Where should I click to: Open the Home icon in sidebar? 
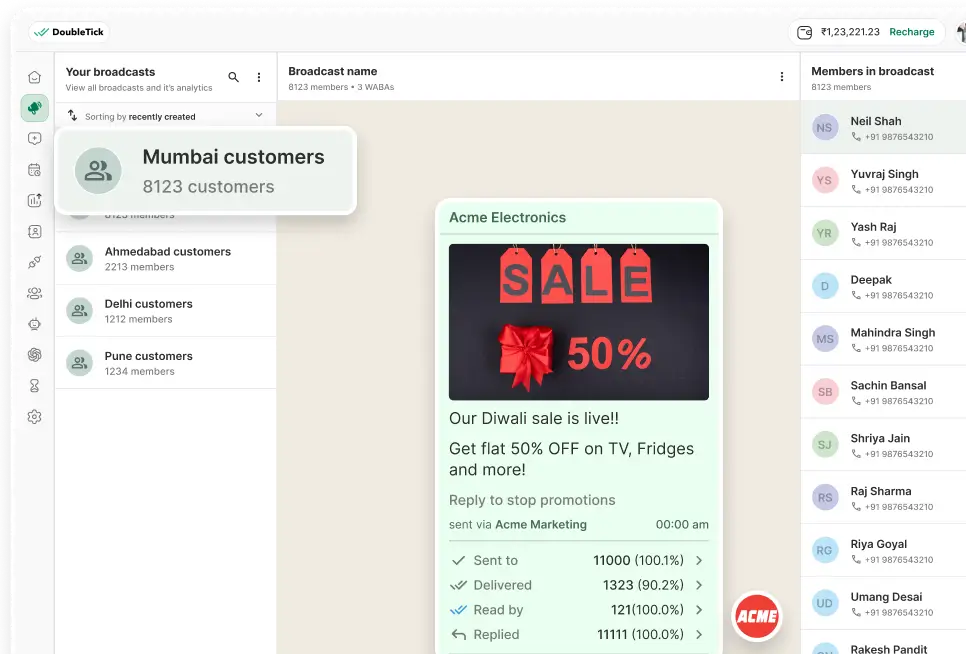[x=35, y=77]
